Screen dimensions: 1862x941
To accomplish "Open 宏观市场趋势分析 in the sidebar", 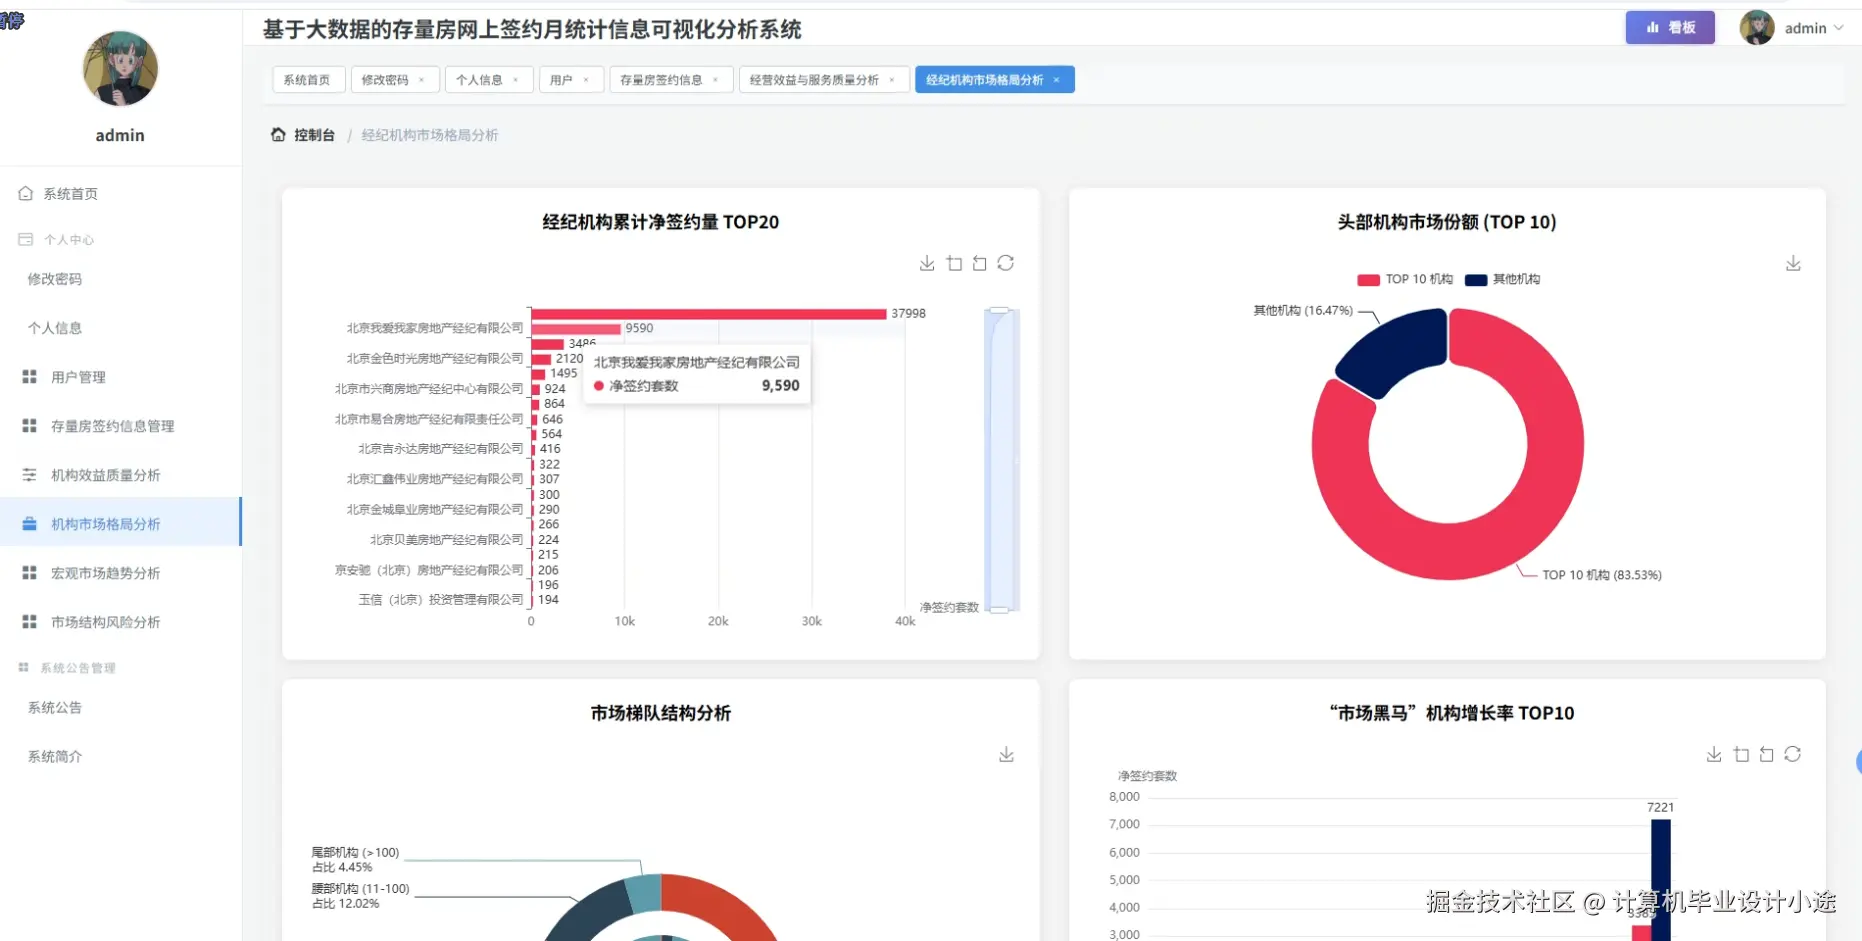I will tap(106, 573).
